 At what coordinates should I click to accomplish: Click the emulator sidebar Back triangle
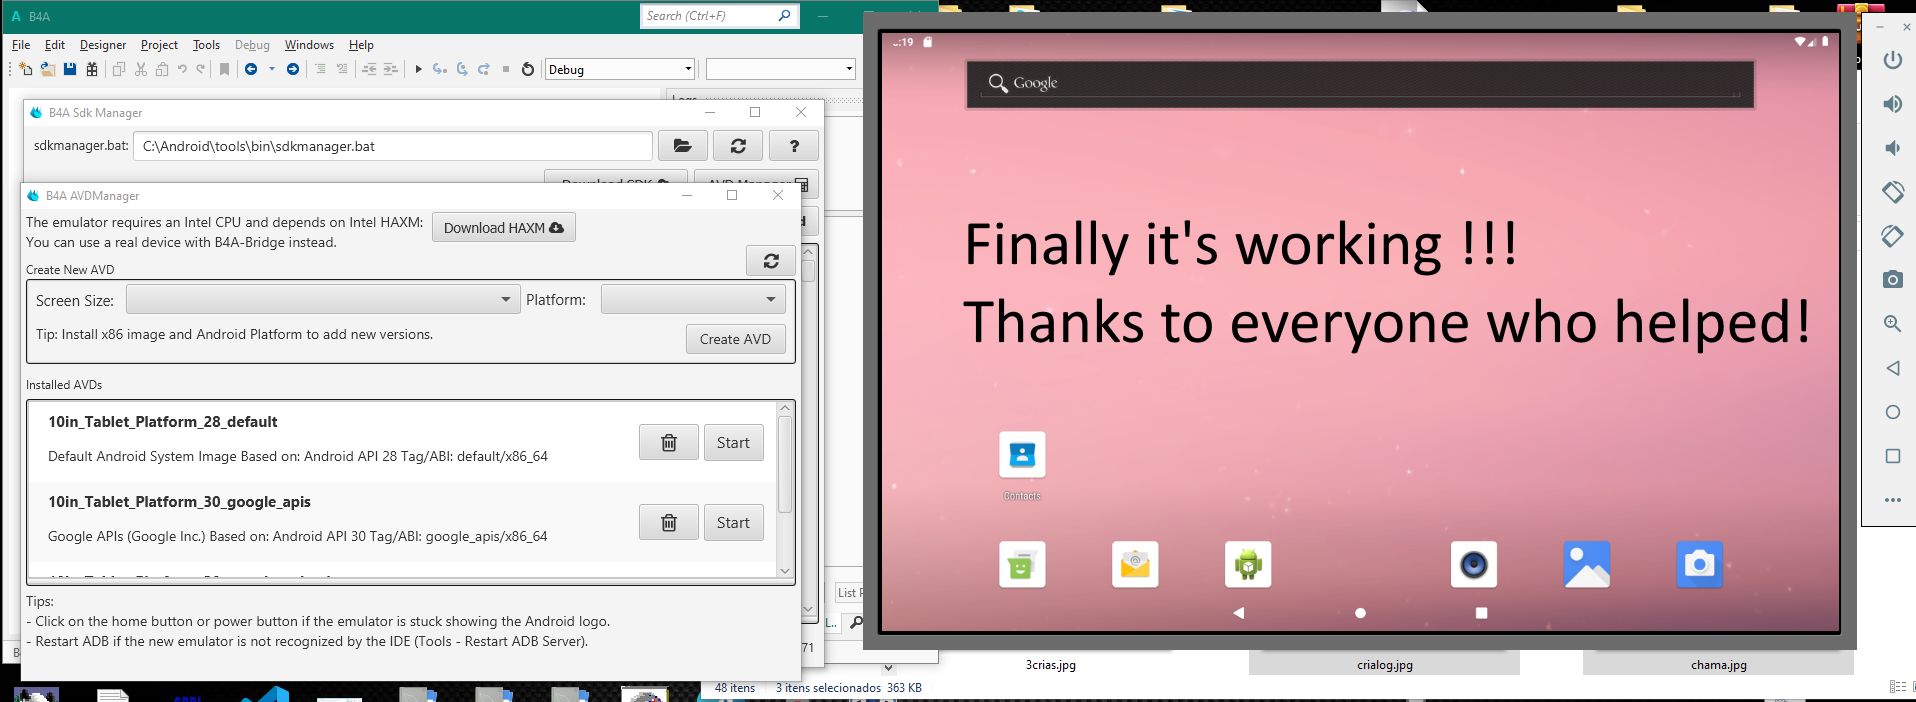coord(1892,368)
